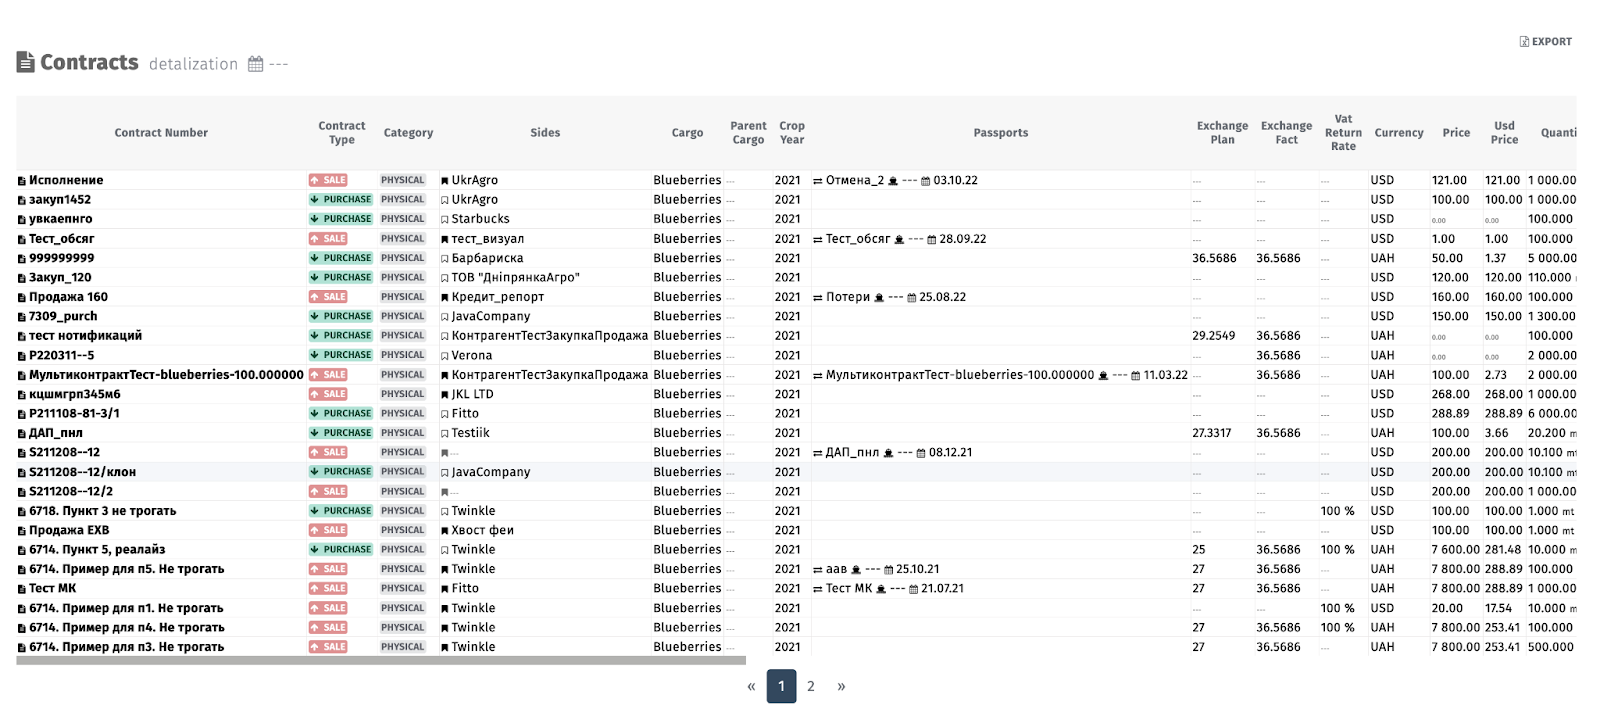Click the bookmark icon before Барбариска

445,259
